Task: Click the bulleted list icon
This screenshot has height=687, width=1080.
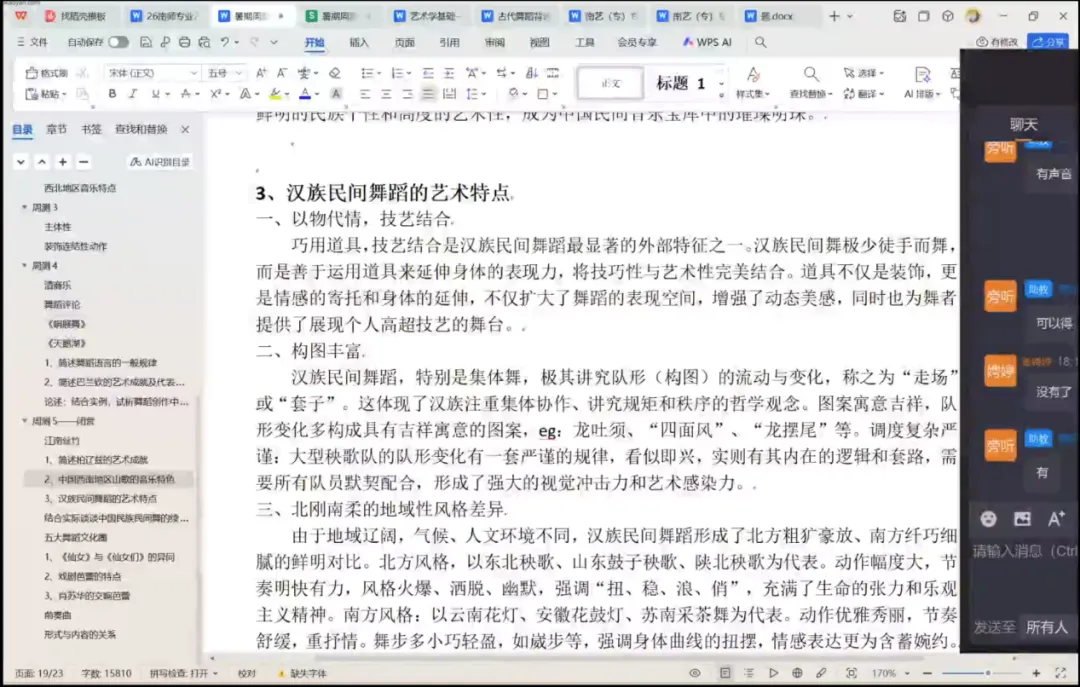Action: (367, 73)
